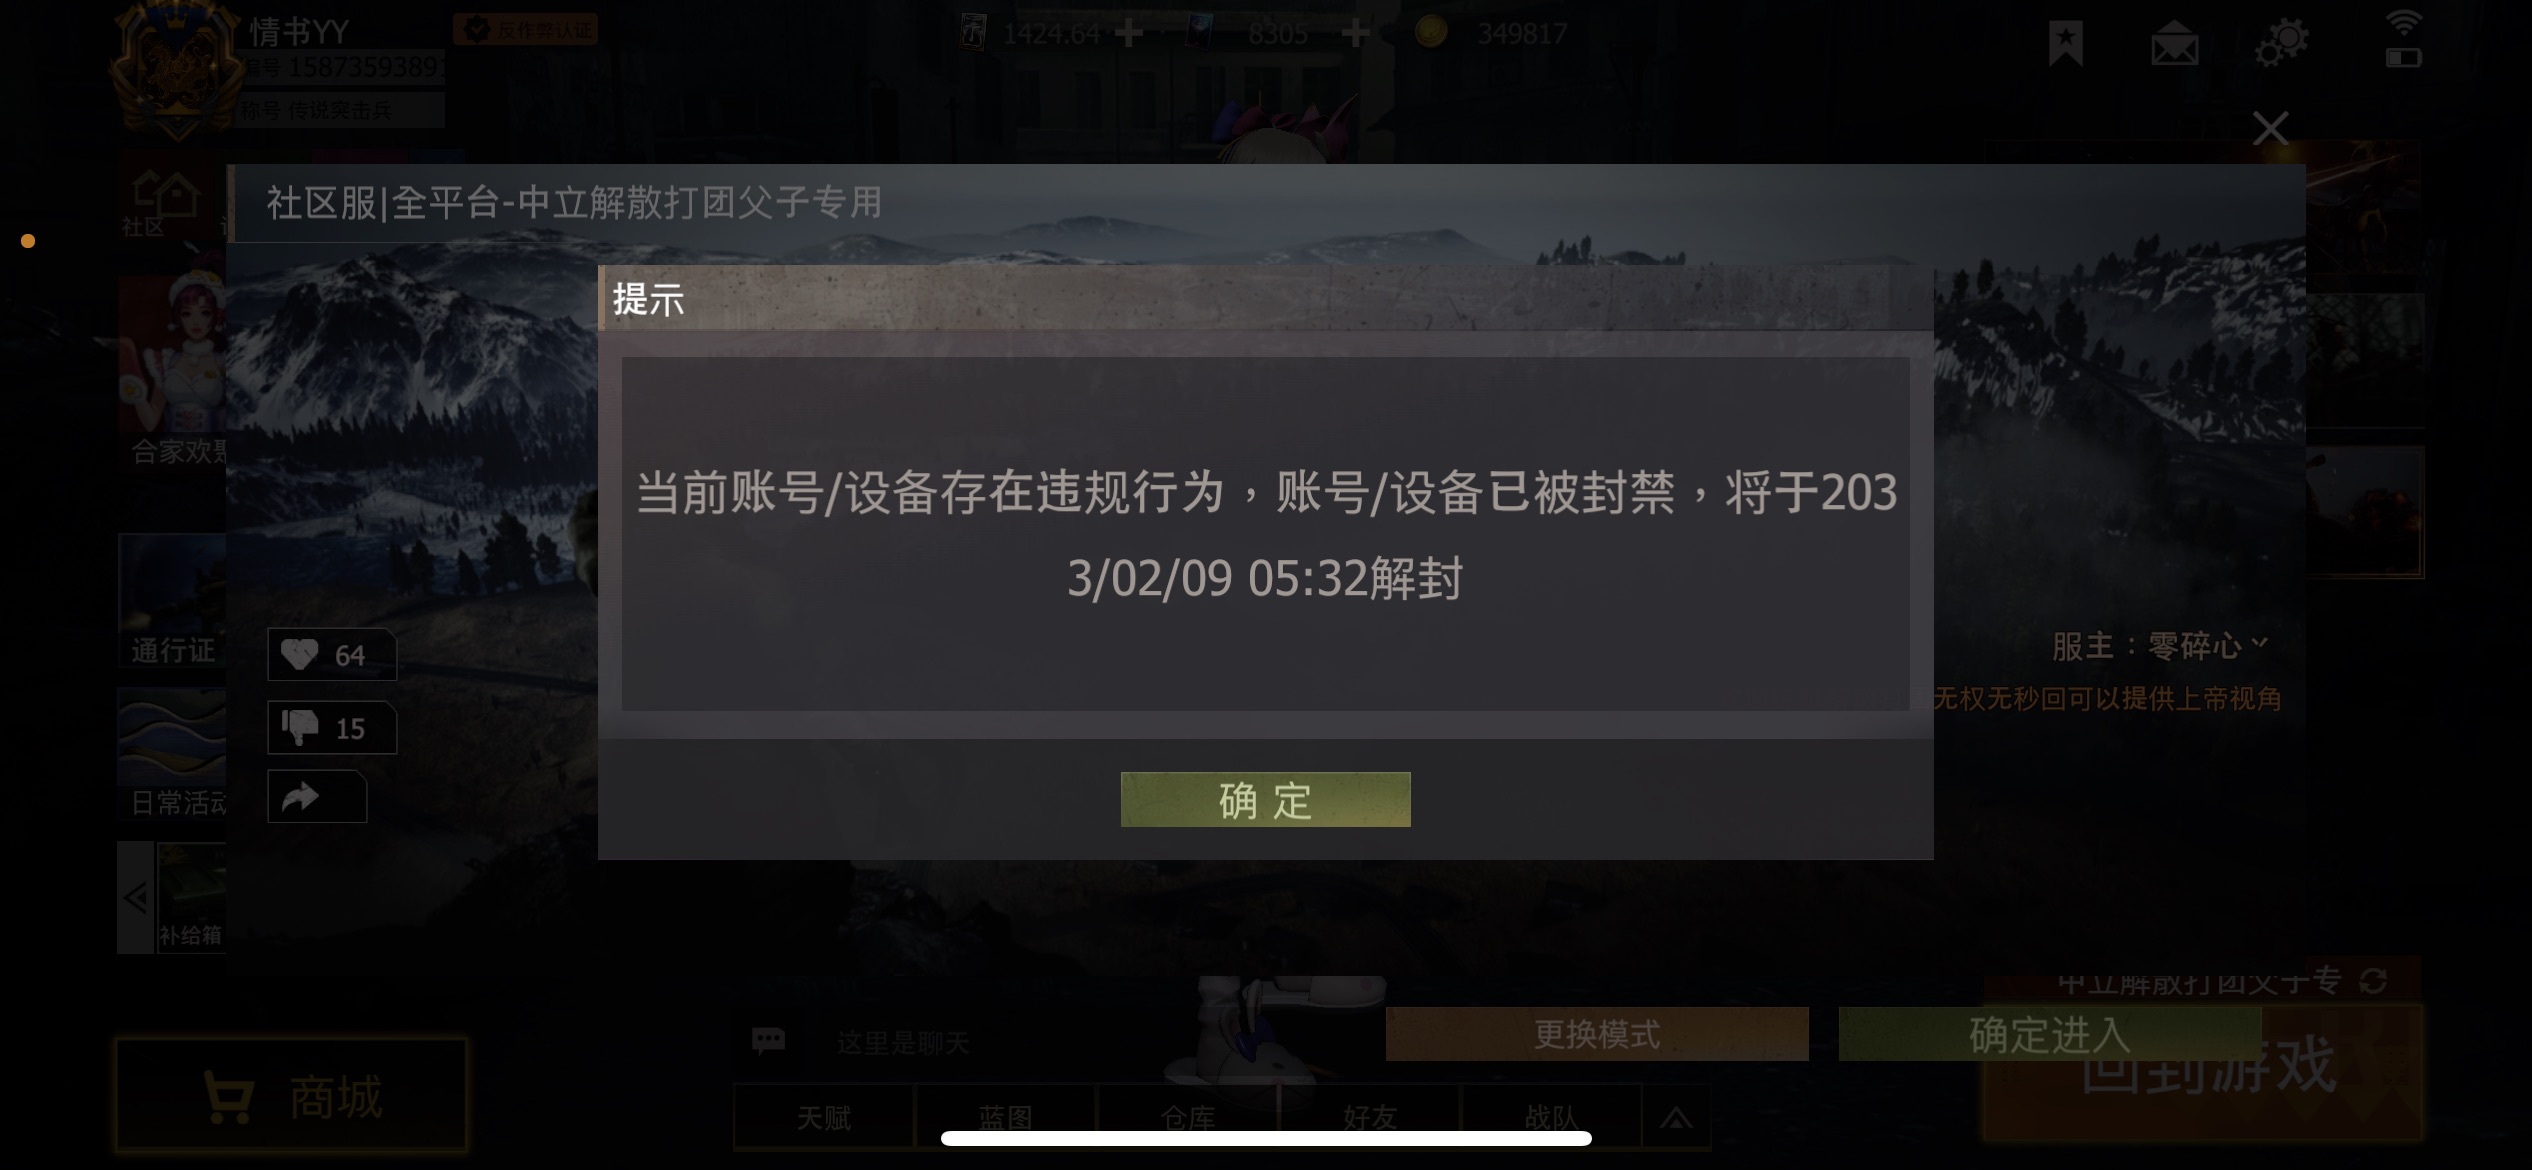
Task: Click the 更换模式 button
Action: pos(1597,1034)
